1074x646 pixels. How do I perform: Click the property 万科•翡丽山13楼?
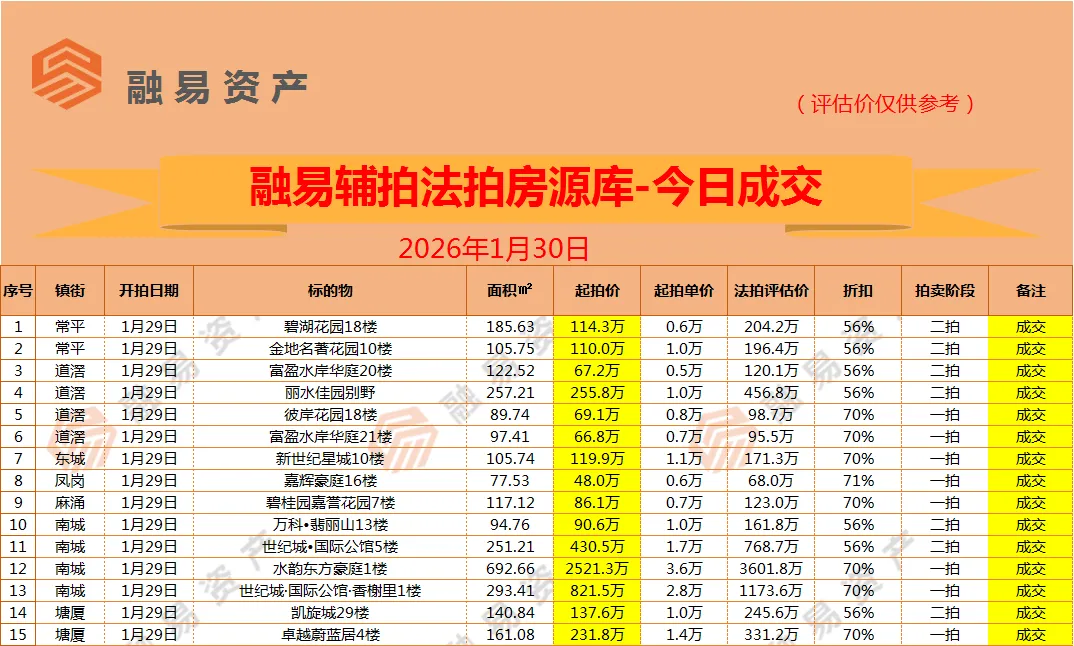tap(331, 525)
